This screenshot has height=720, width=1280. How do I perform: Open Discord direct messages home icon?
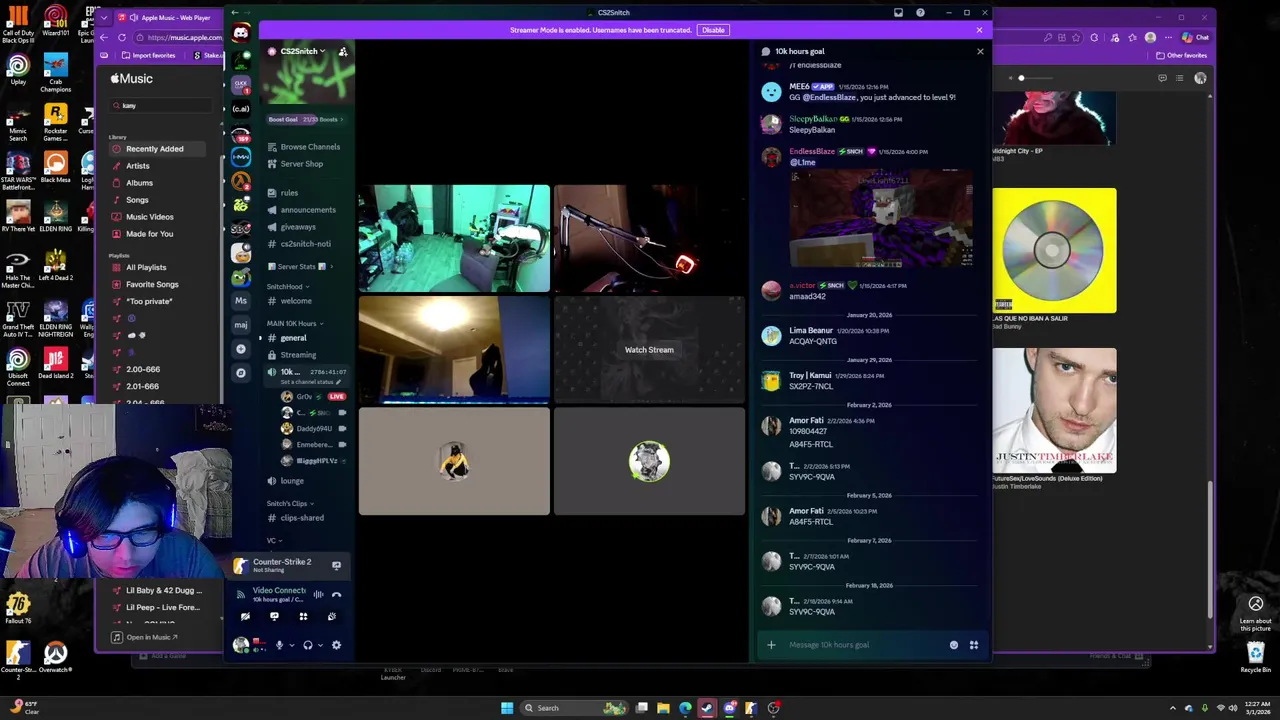tap(241, 33)
